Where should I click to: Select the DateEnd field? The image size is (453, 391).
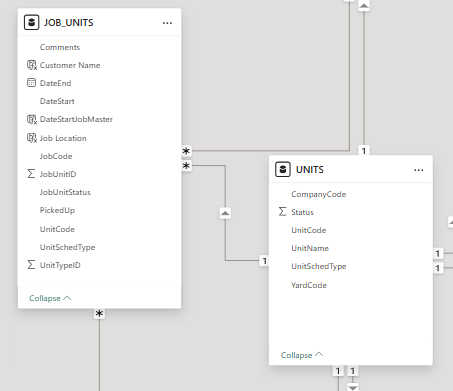55,83
